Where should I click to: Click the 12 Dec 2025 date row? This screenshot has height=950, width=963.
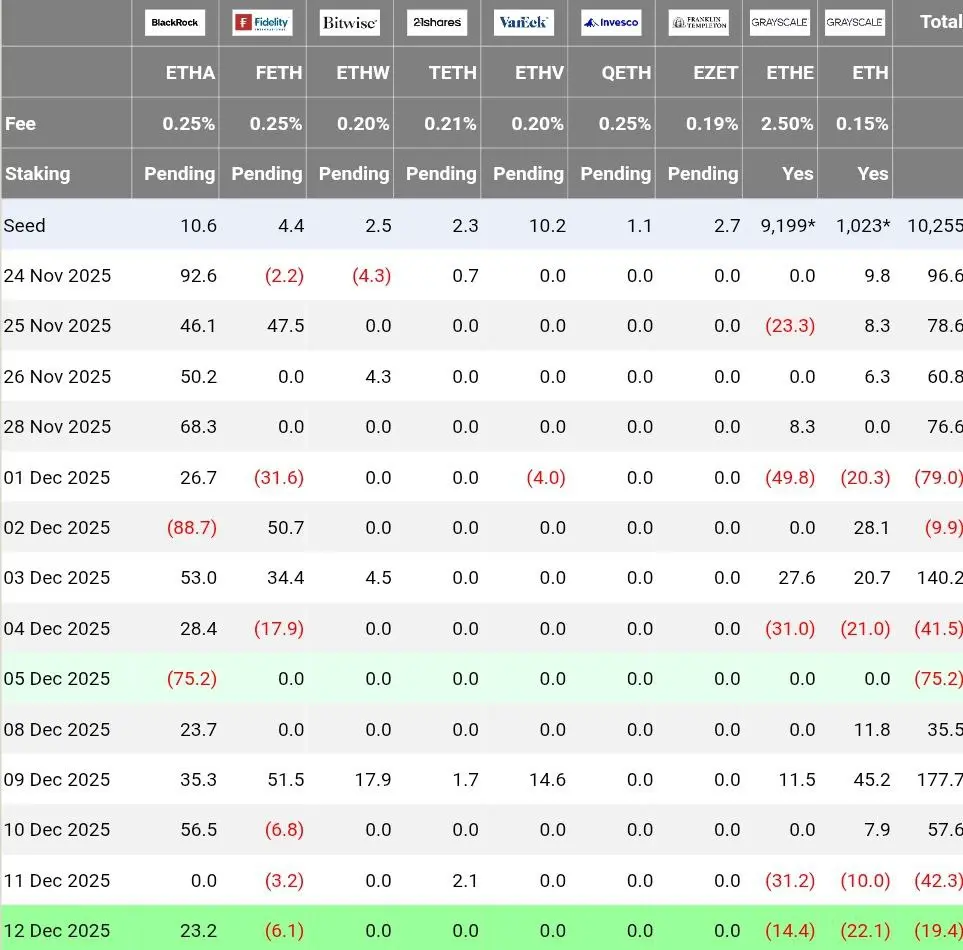click(x=482, y=930)
